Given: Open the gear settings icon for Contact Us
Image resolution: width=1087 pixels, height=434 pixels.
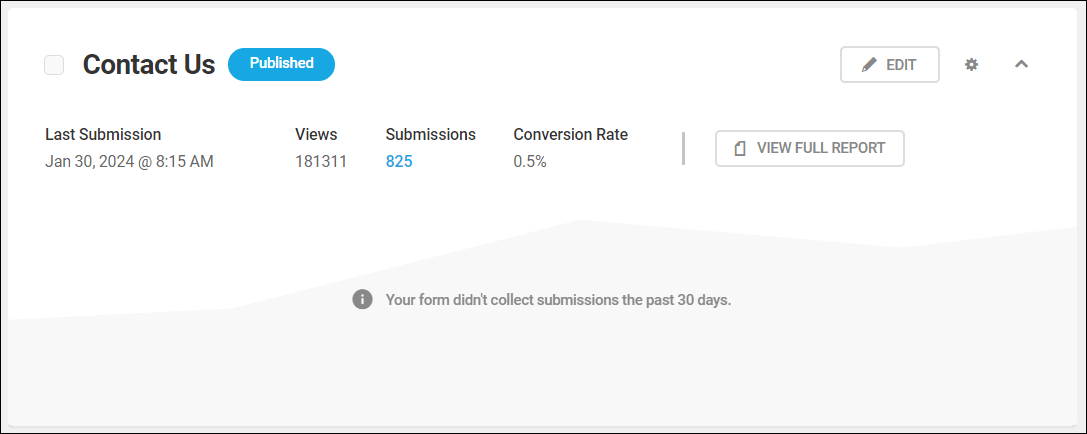Looking at the screenshot, I should (x=972, y=64).
